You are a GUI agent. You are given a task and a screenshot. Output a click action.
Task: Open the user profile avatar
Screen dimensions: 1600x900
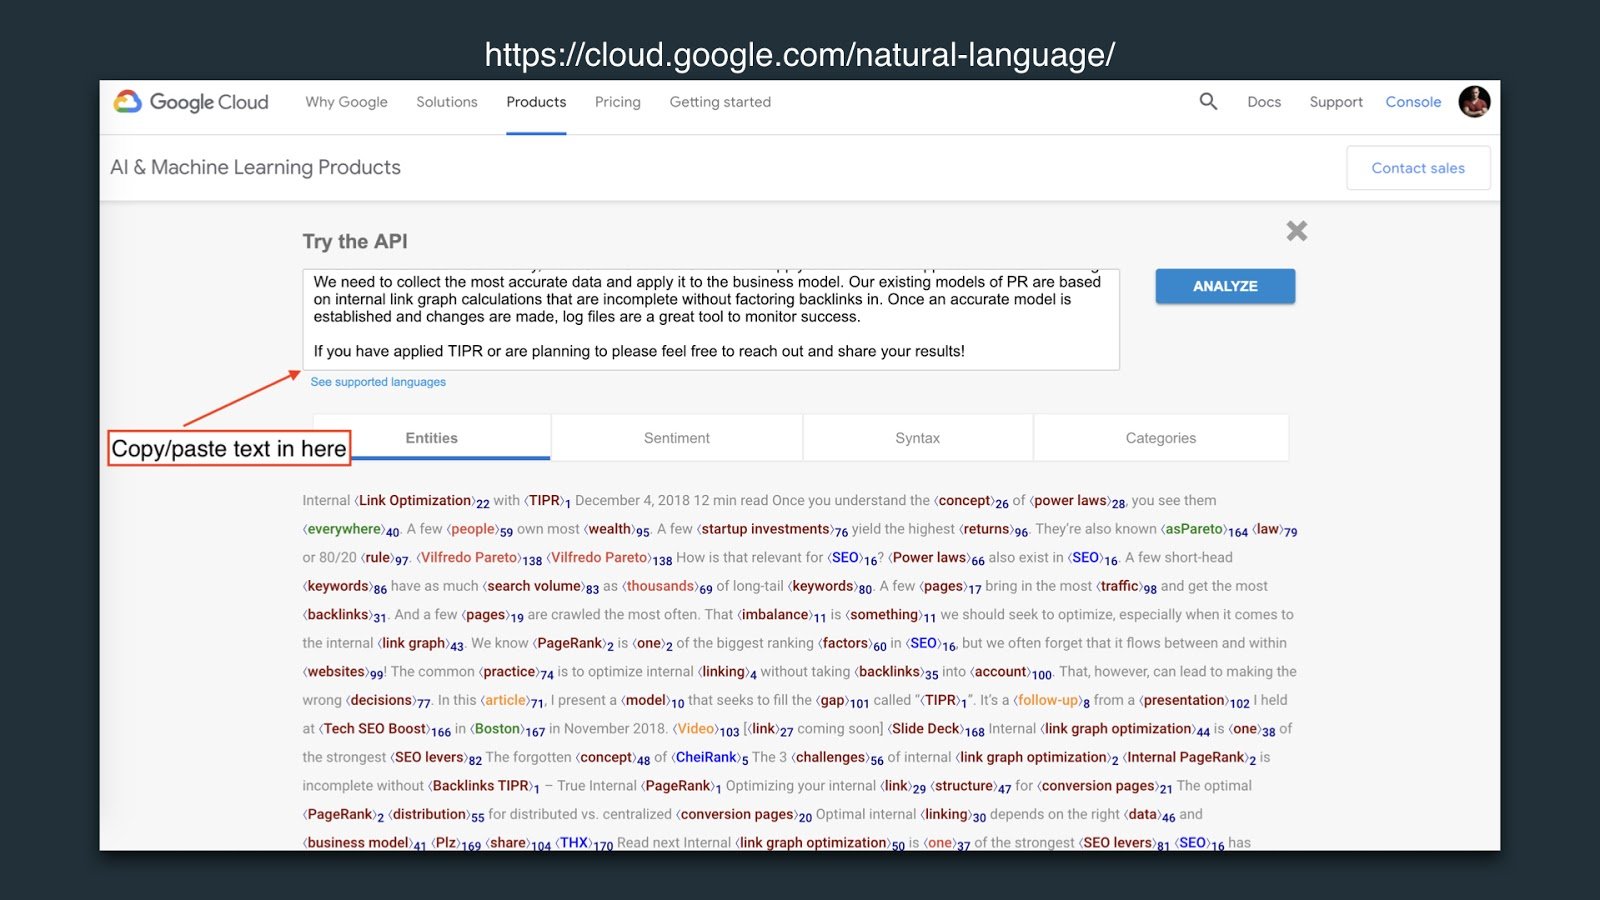[1474, 101]
